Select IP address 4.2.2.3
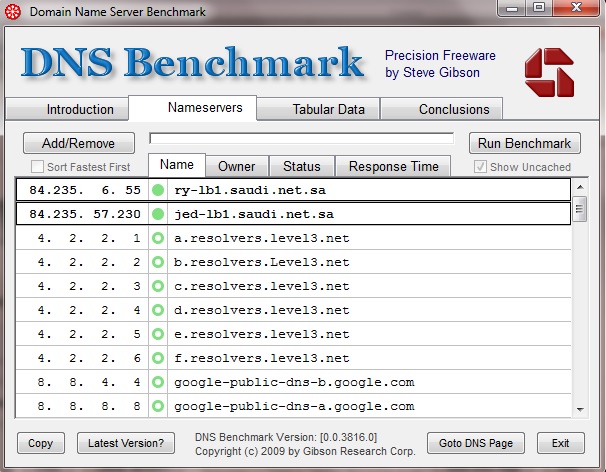 coord(89,286)
